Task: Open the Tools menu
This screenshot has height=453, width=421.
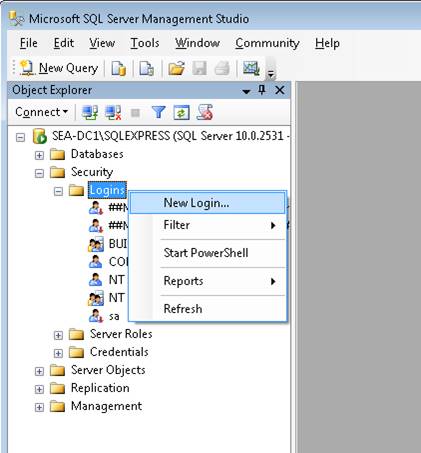Action: 145,43
